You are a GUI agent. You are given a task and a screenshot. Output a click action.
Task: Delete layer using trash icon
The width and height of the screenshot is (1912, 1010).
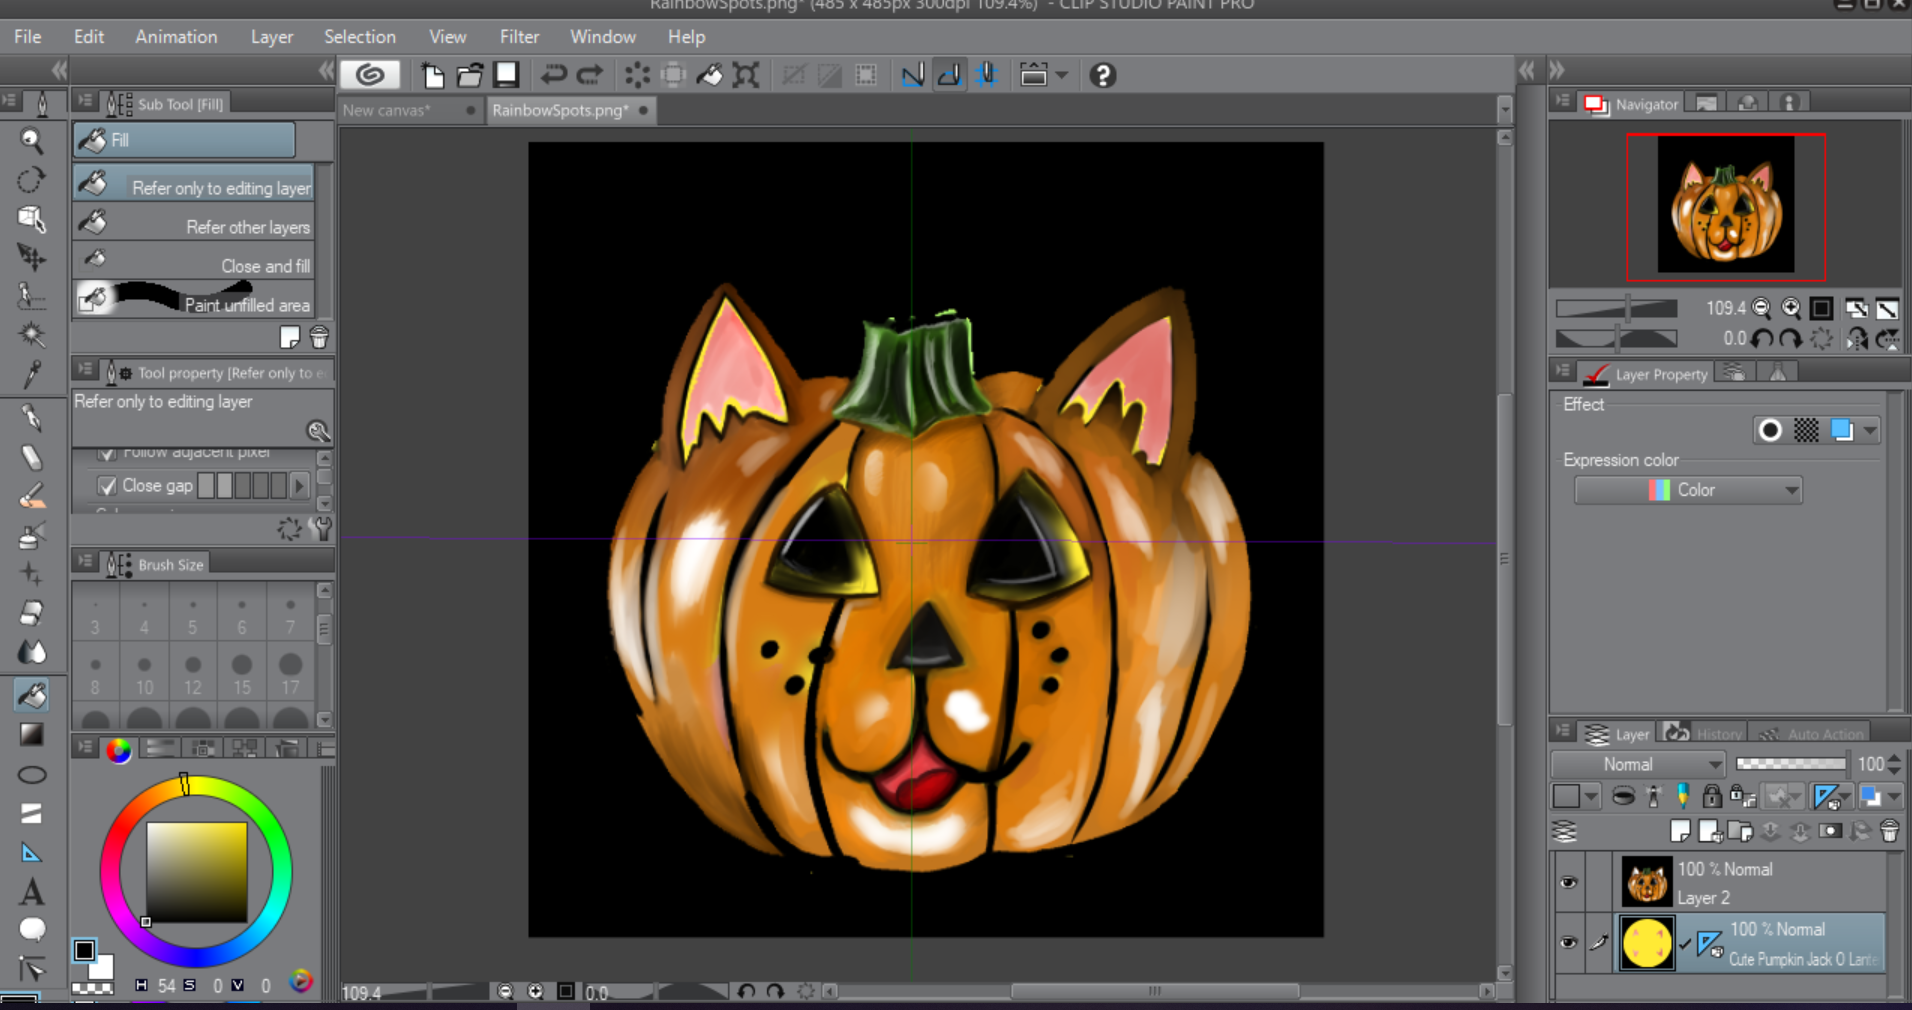[1889, 831]
